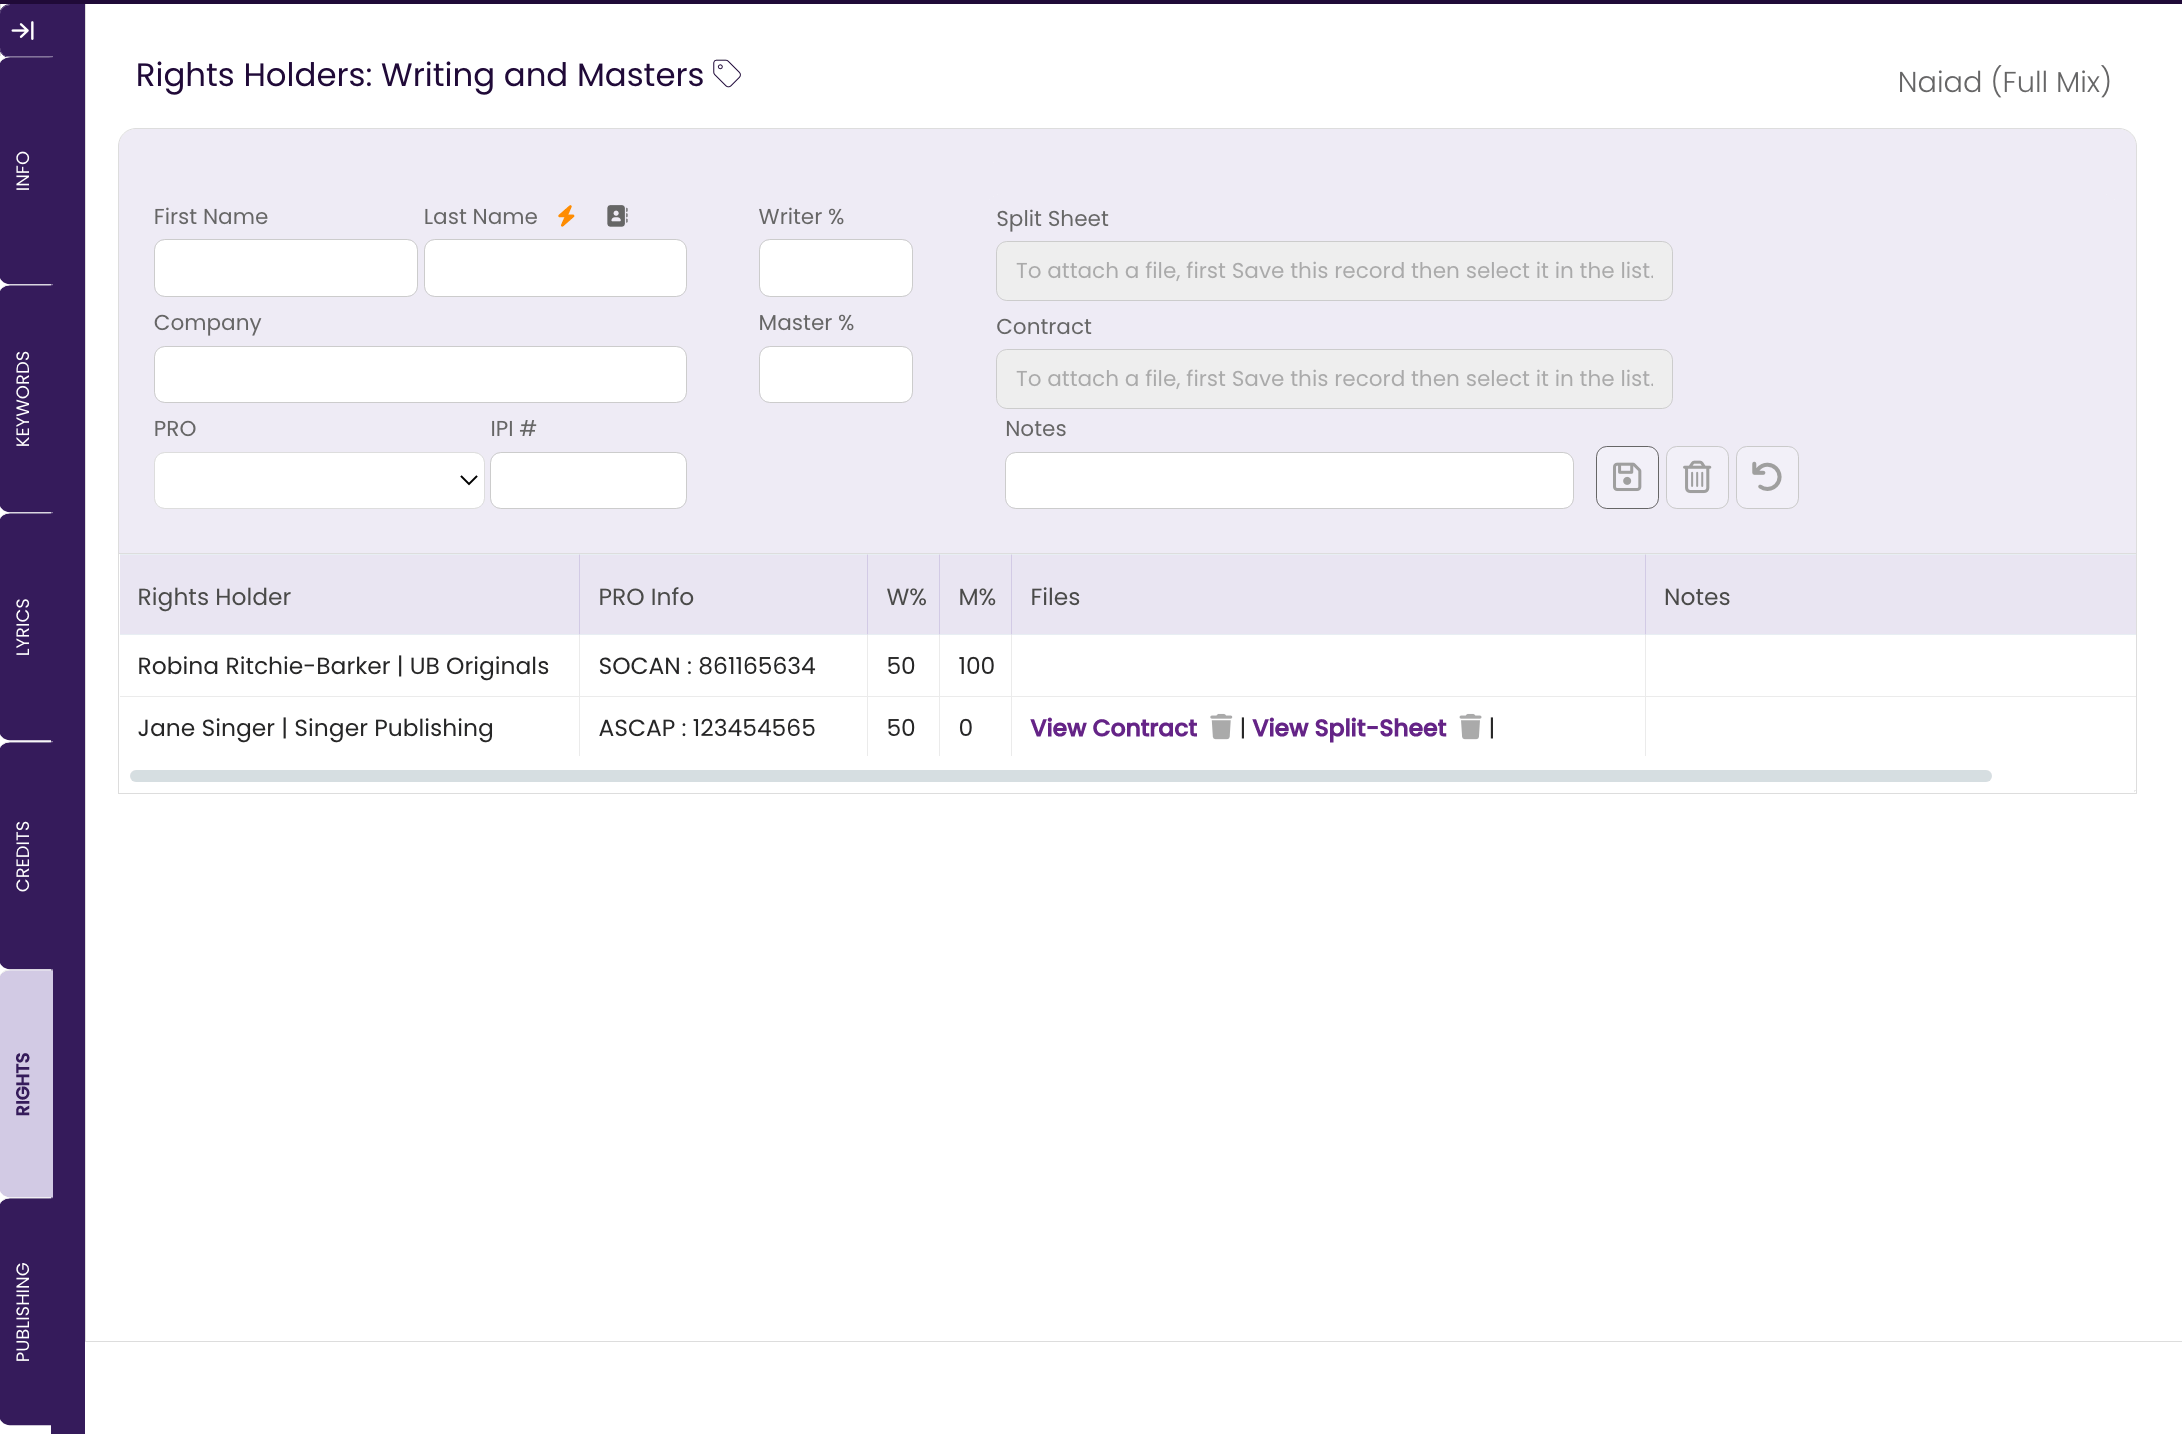Viewport: 2182px width, 1434px height.
Task: Select the Robina Ritchie-Barker row
Action: click(x=343, y=666)
